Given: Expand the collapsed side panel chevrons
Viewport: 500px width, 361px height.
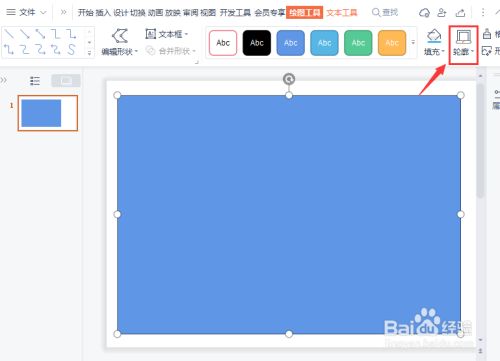Looking at the screenshot, I should (x=3, y=80).
